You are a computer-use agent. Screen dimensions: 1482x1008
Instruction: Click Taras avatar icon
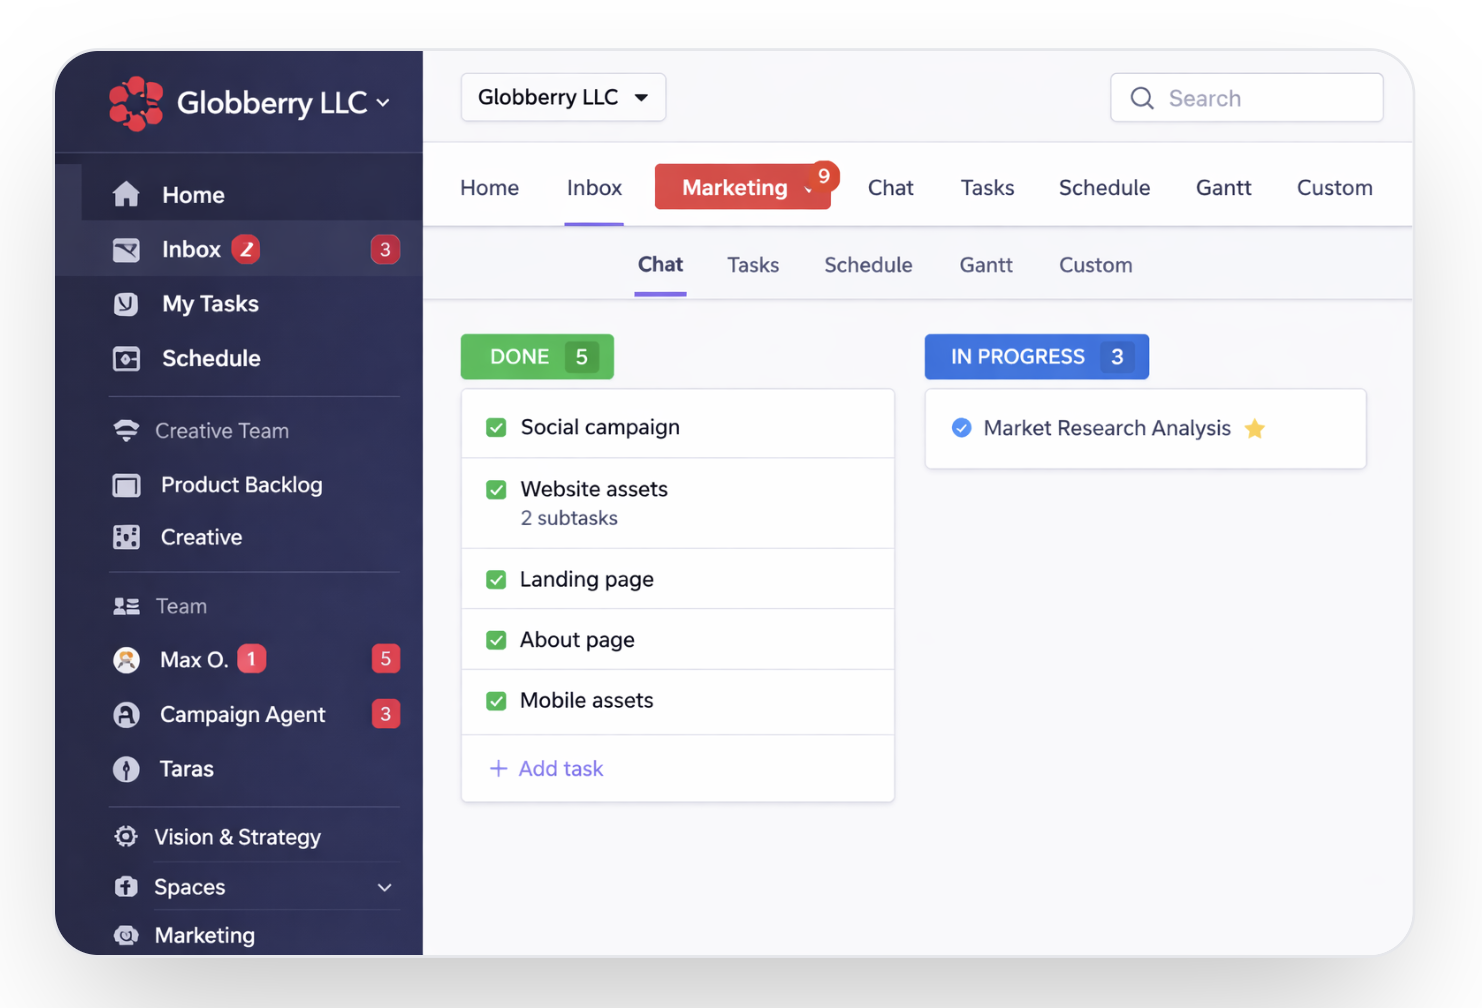(126, 769)
